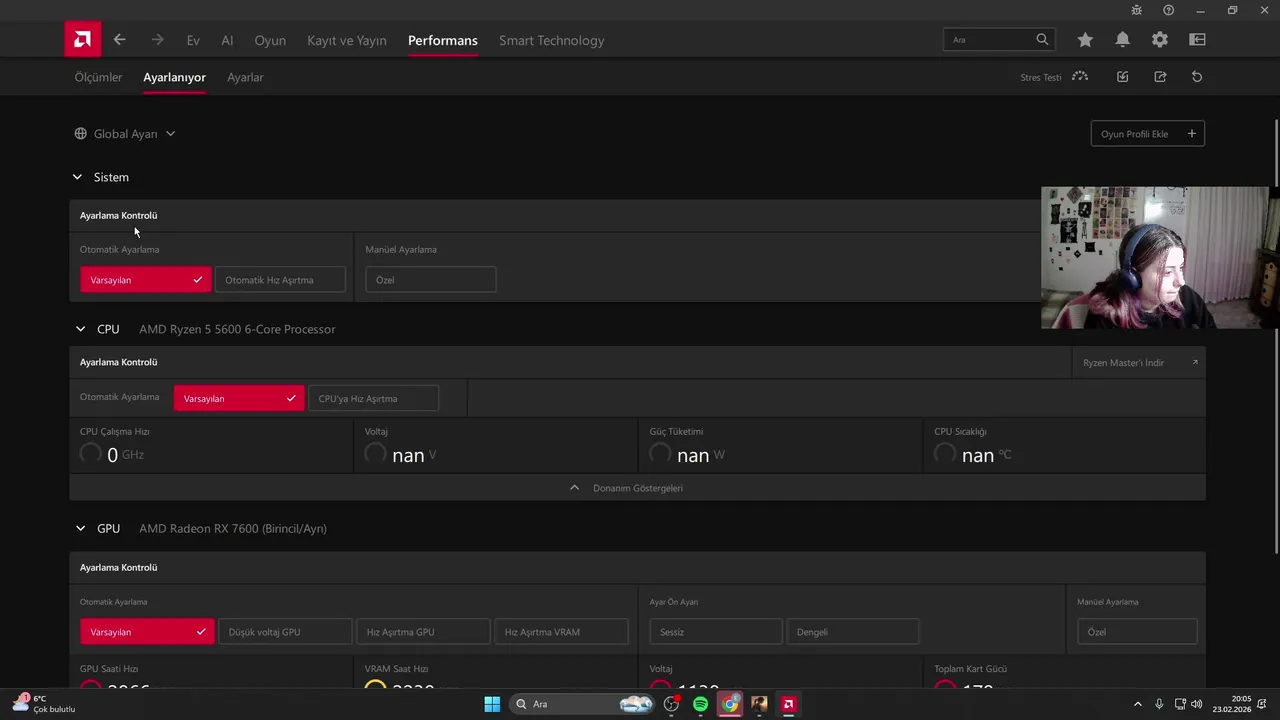Click the bug report icon in title bar
Image resolution: width=1280 pixels, height=720 pixels.
pyautogui.click(x=1136, y=10)
